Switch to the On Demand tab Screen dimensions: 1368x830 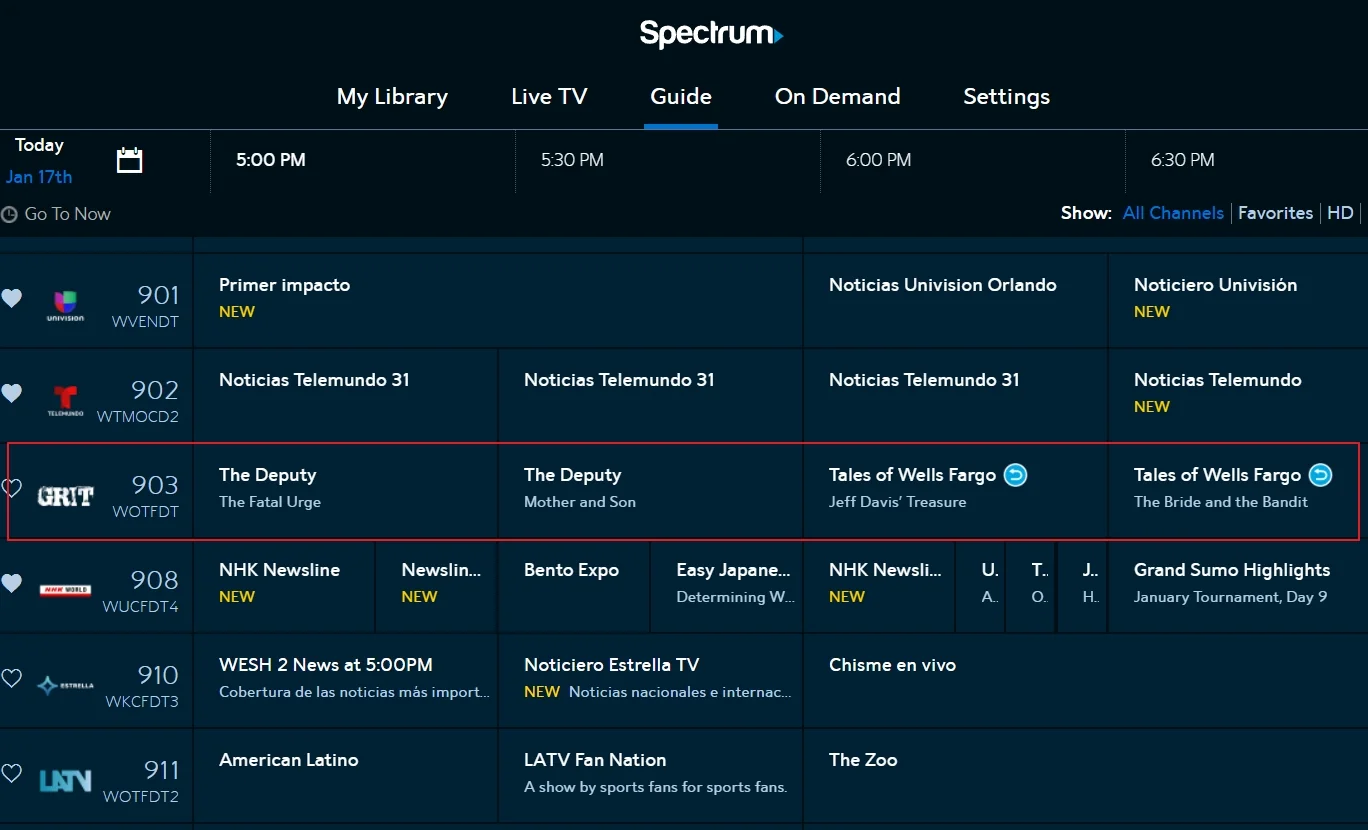[838, 96]
